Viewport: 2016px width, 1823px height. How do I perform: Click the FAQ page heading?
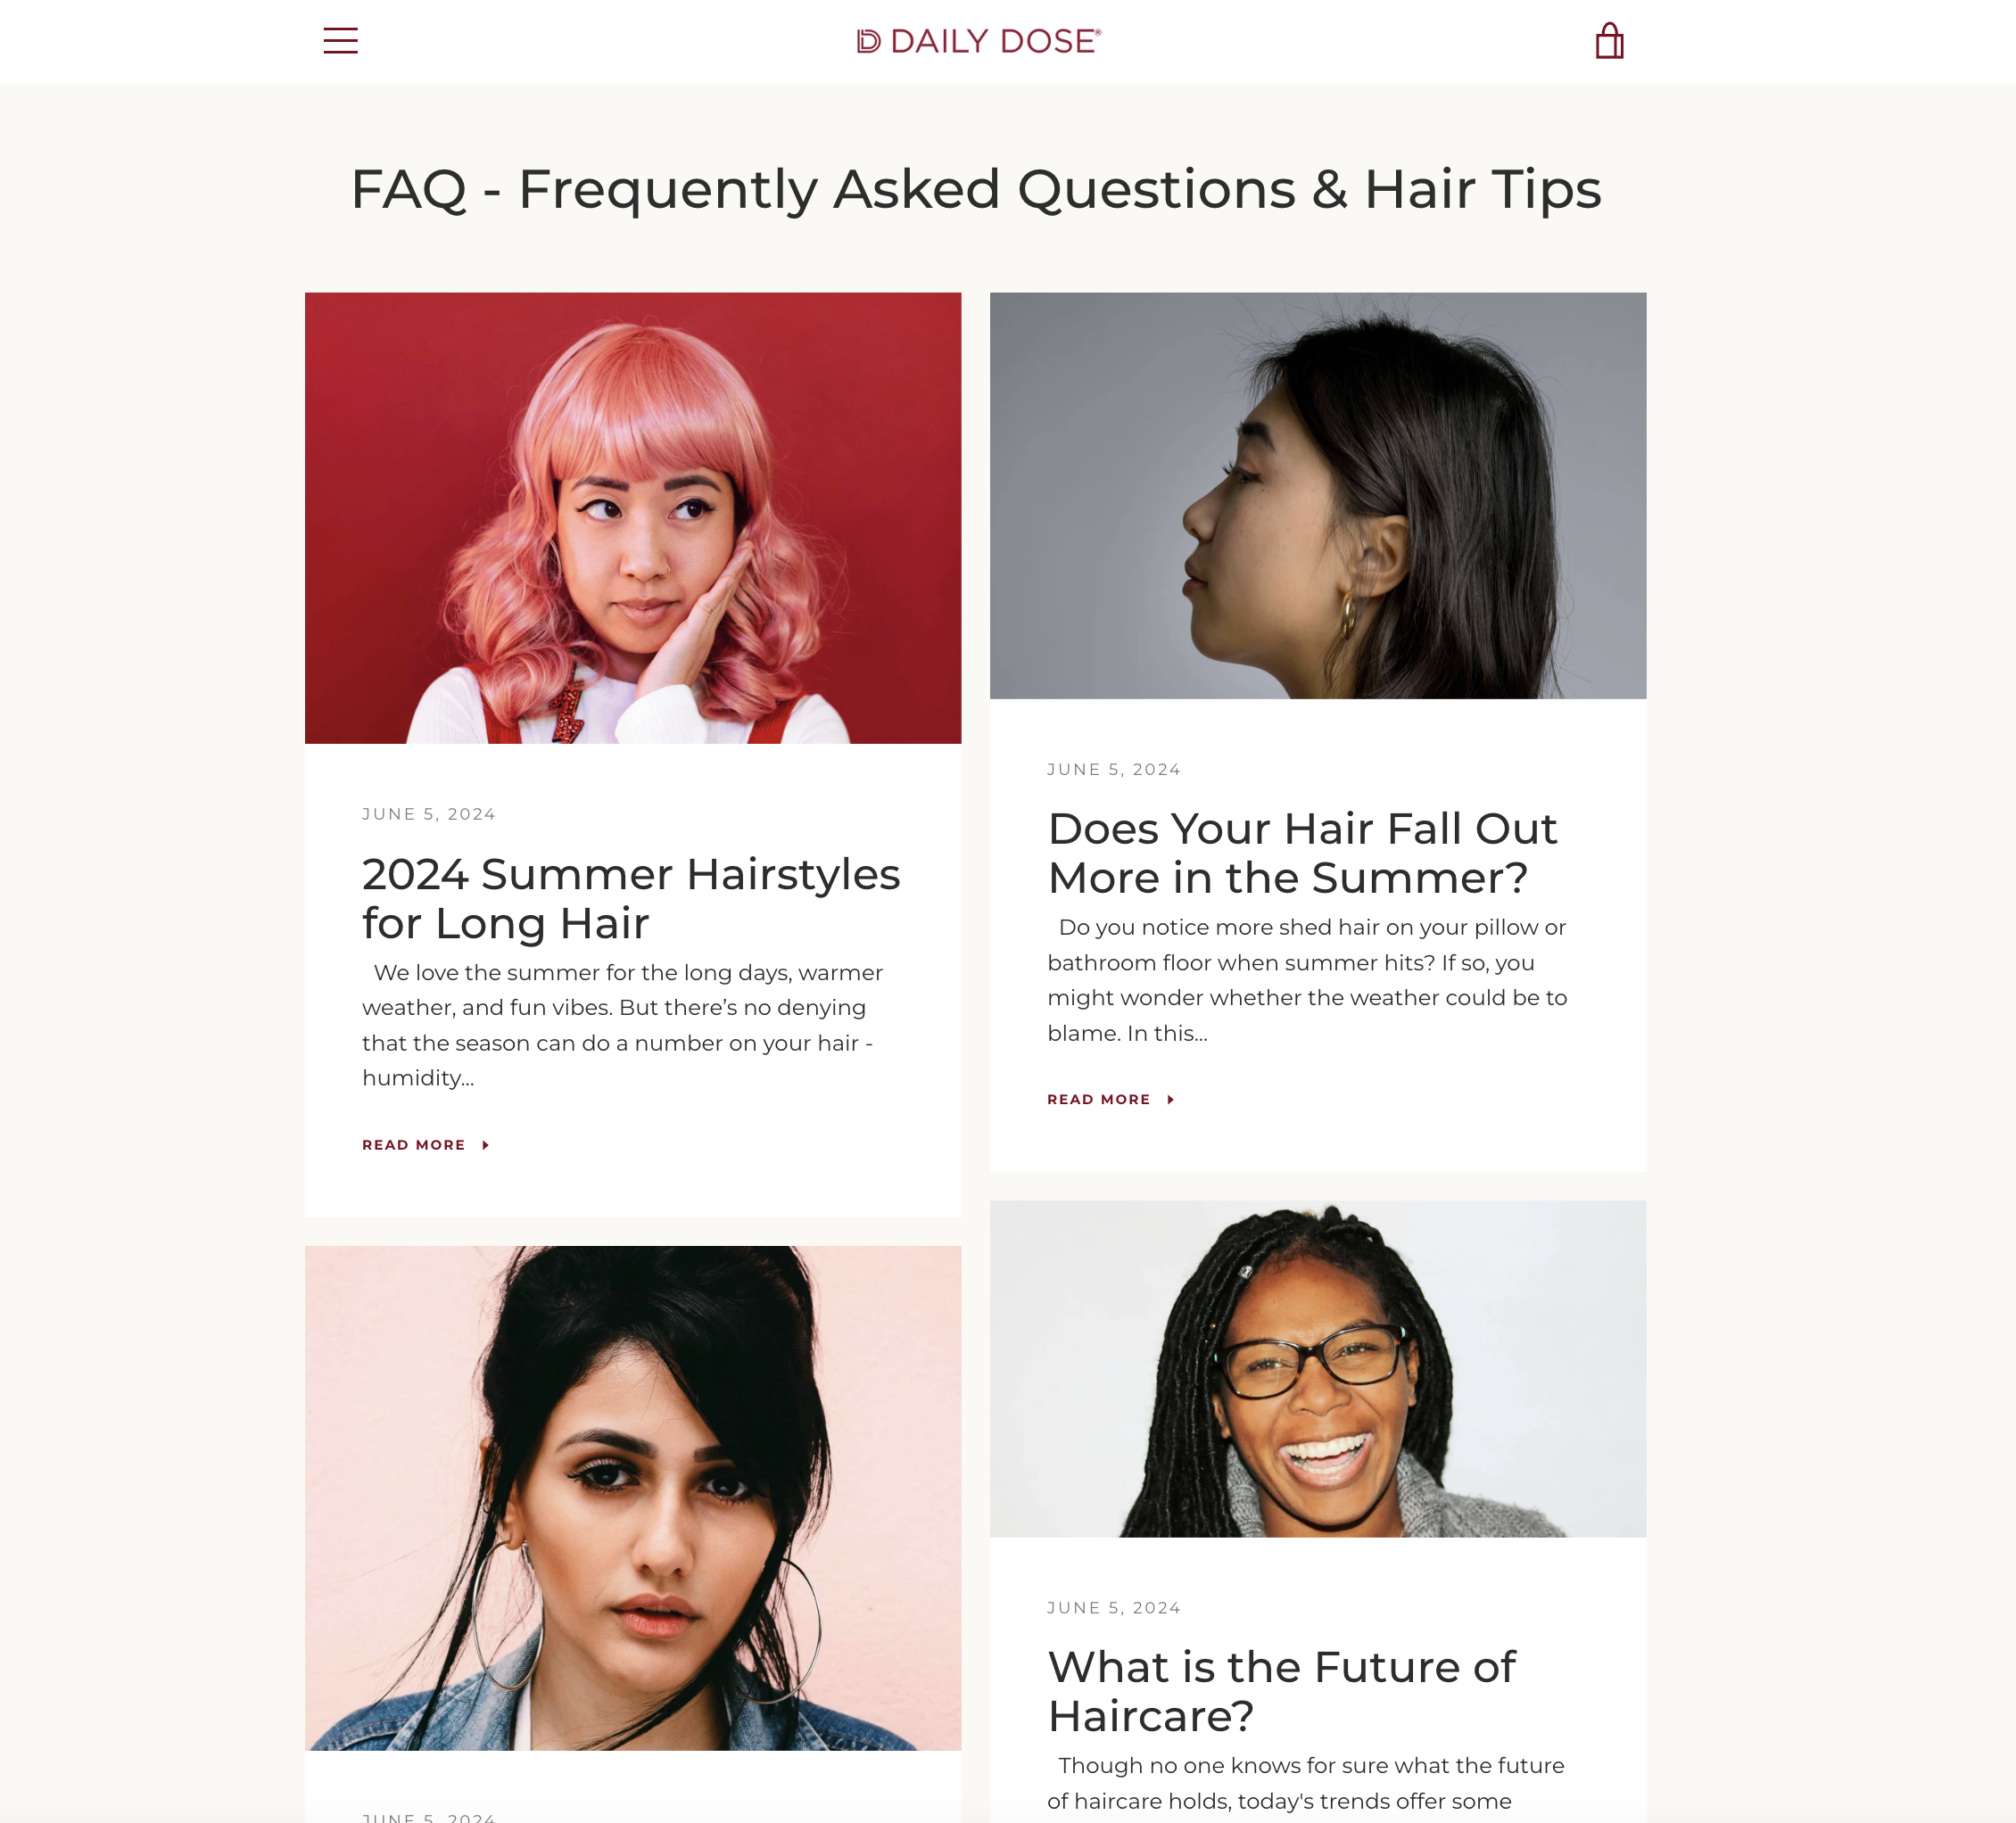(x=976, y=189)
